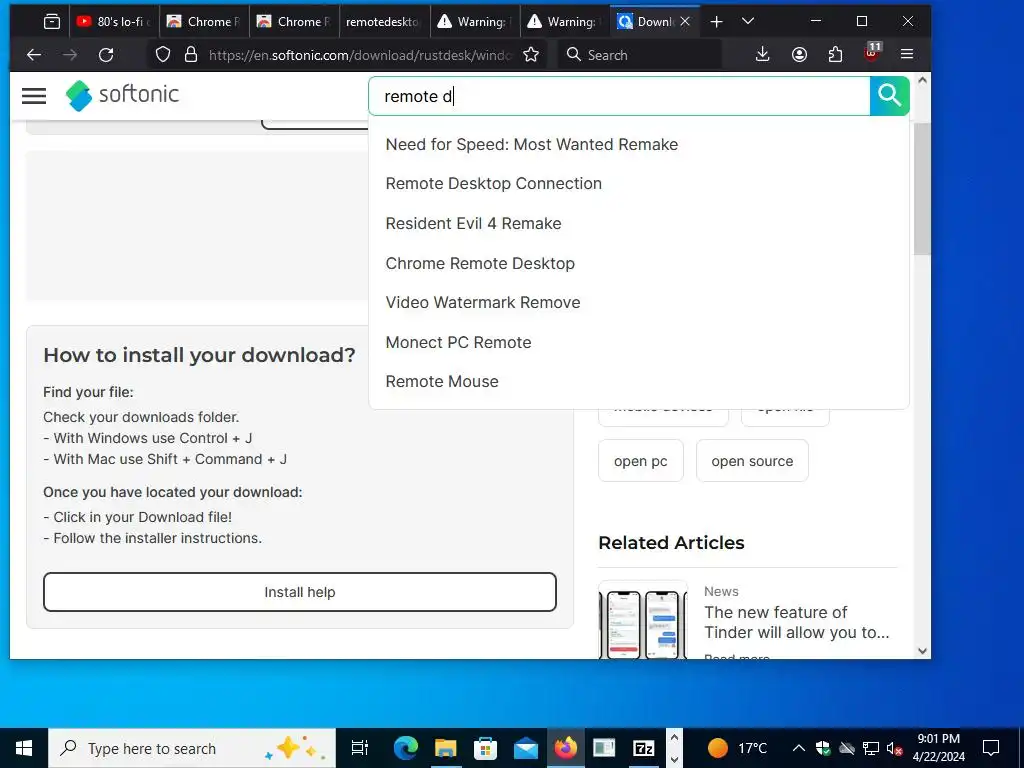This screenshot has height=768, width=1024.
Task: Open a new browser tab
Action: pos(716,22)
